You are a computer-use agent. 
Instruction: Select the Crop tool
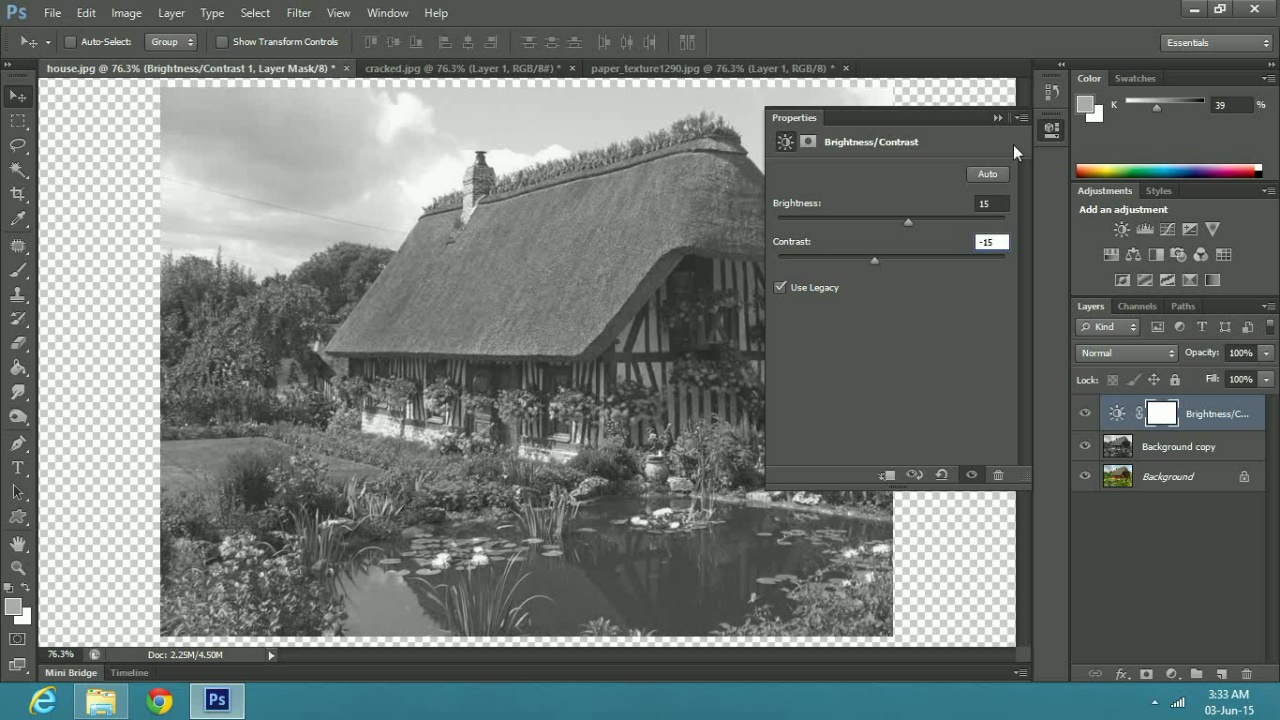coord(18,195)
